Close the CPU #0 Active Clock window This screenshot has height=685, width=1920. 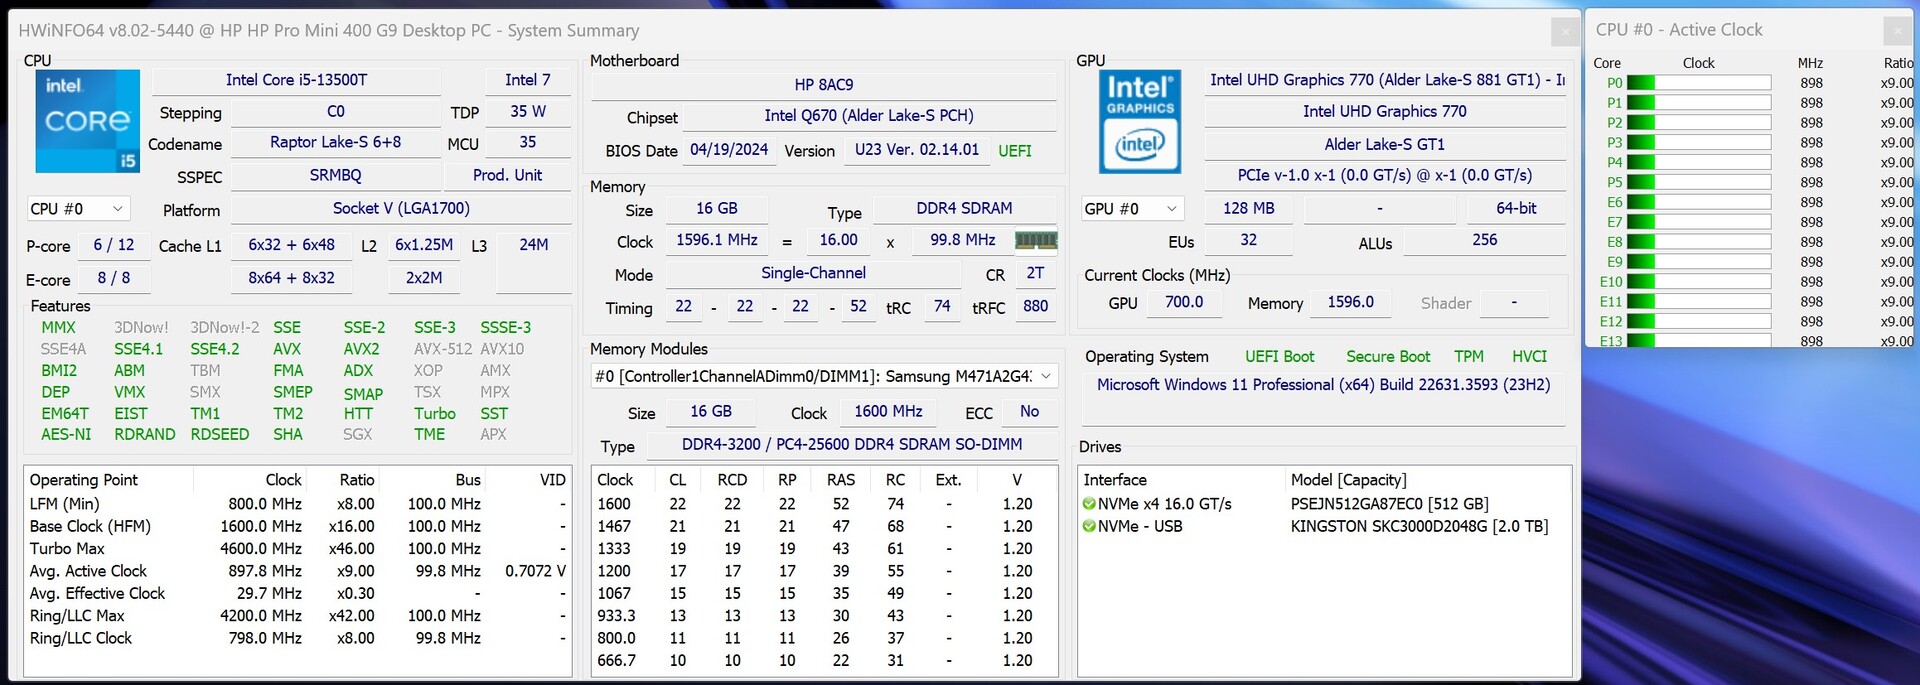(1897, 31)
